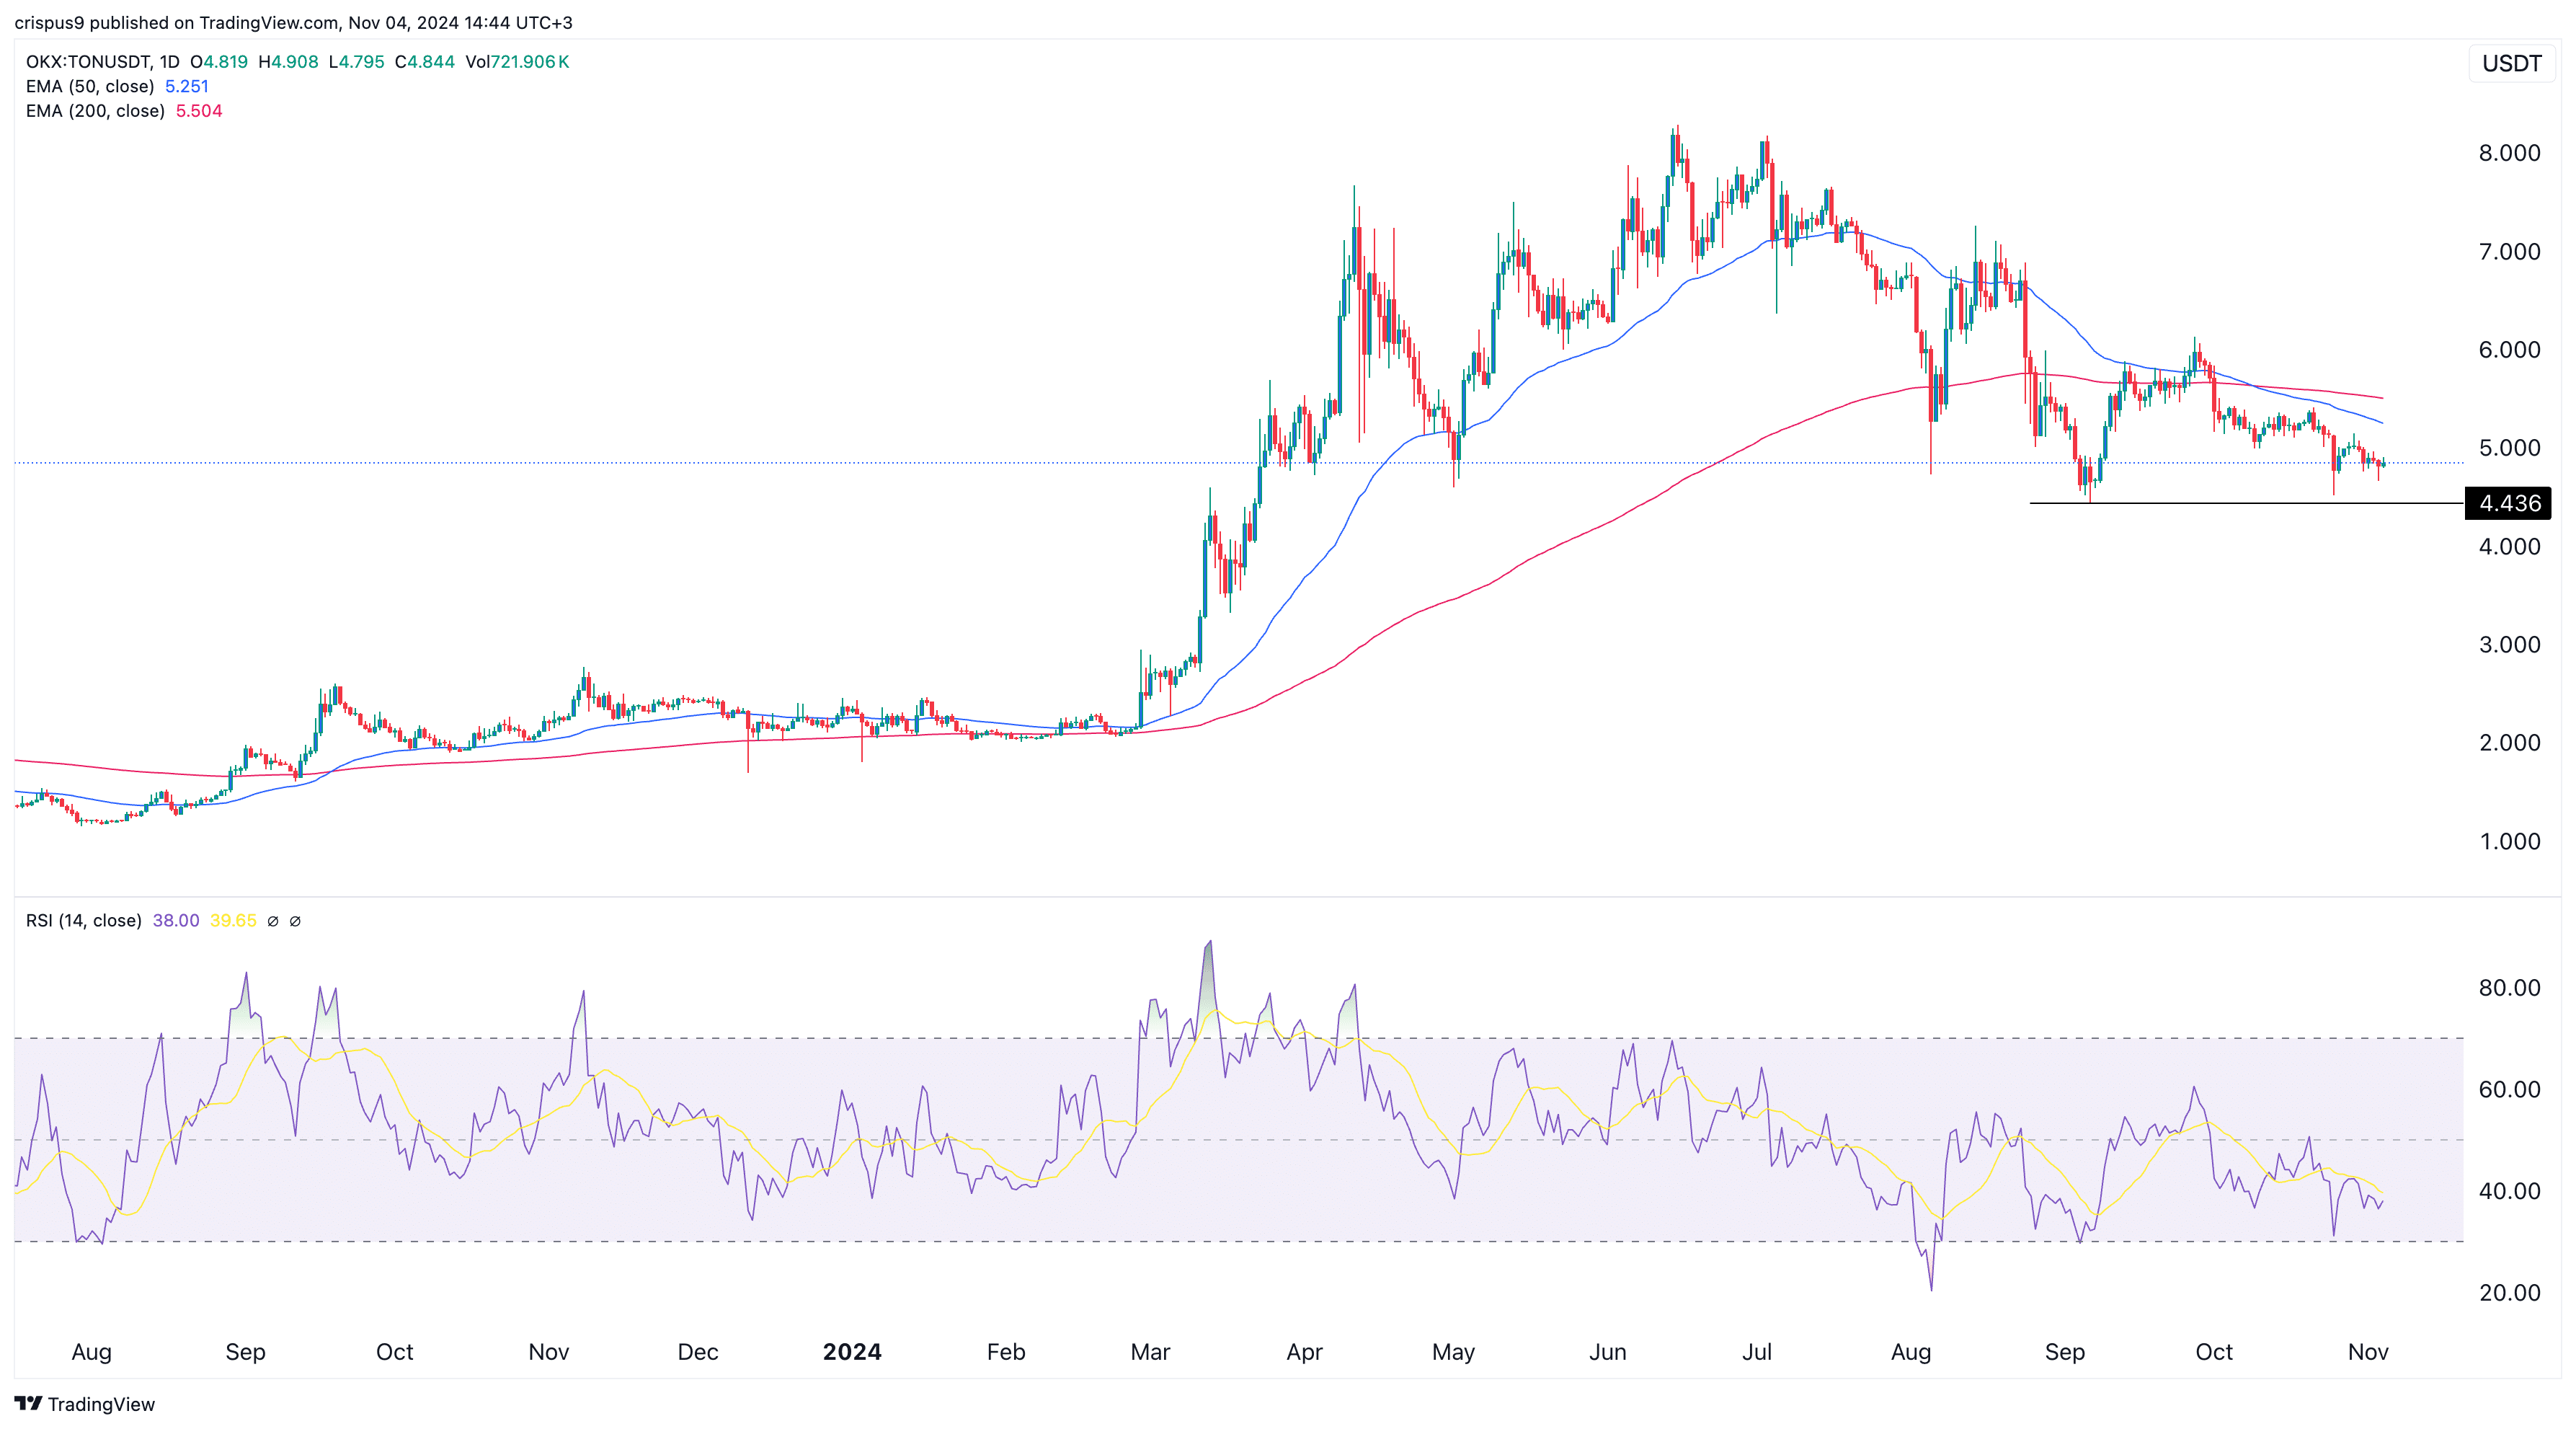Screen dimensions: 2576x1429
Task: Click the 2024 label on the time axis
Action: (x=852, y=1352)
